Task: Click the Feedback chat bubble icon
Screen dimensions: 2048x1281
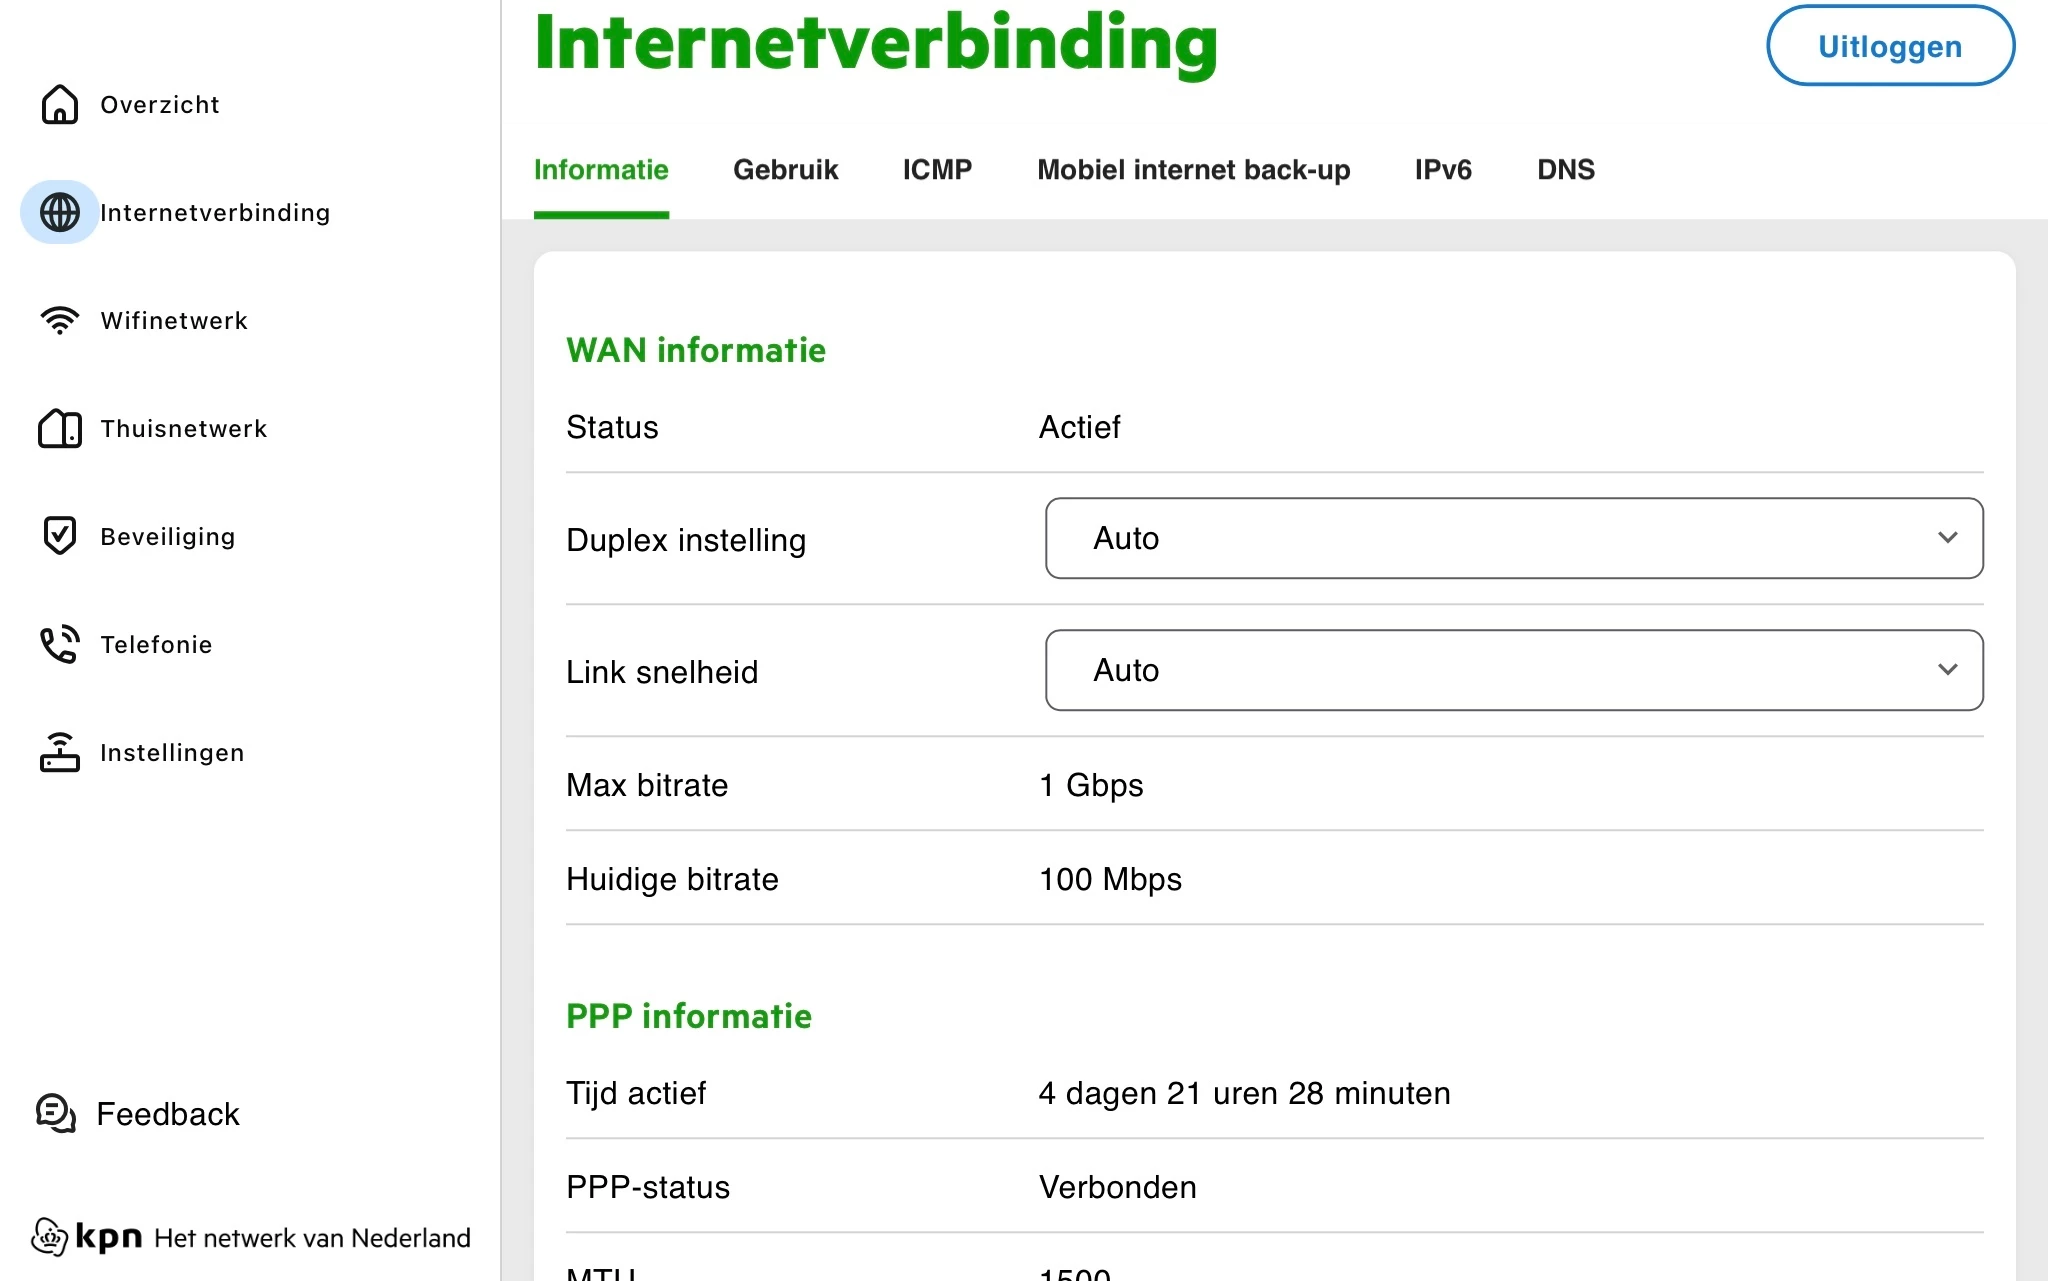Action: coord(56,1113)
